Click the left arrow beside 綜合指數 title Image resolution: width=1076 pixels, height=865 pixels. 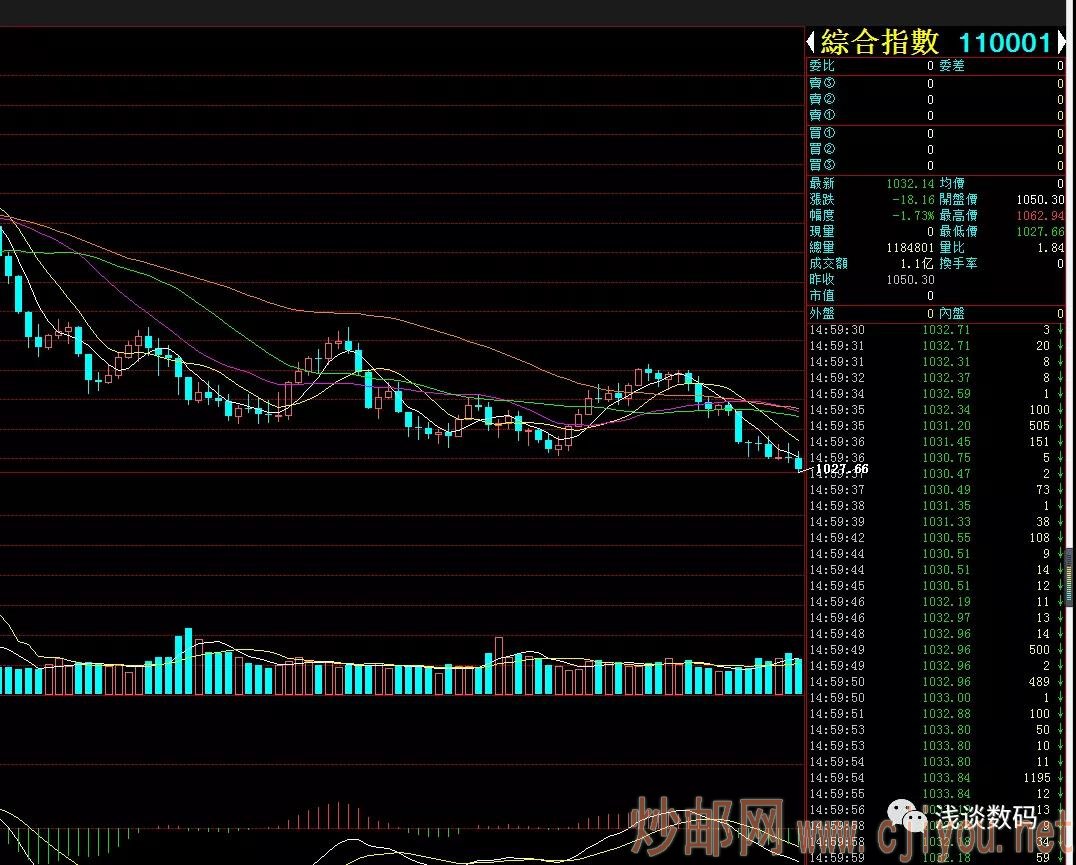point(812,42)
